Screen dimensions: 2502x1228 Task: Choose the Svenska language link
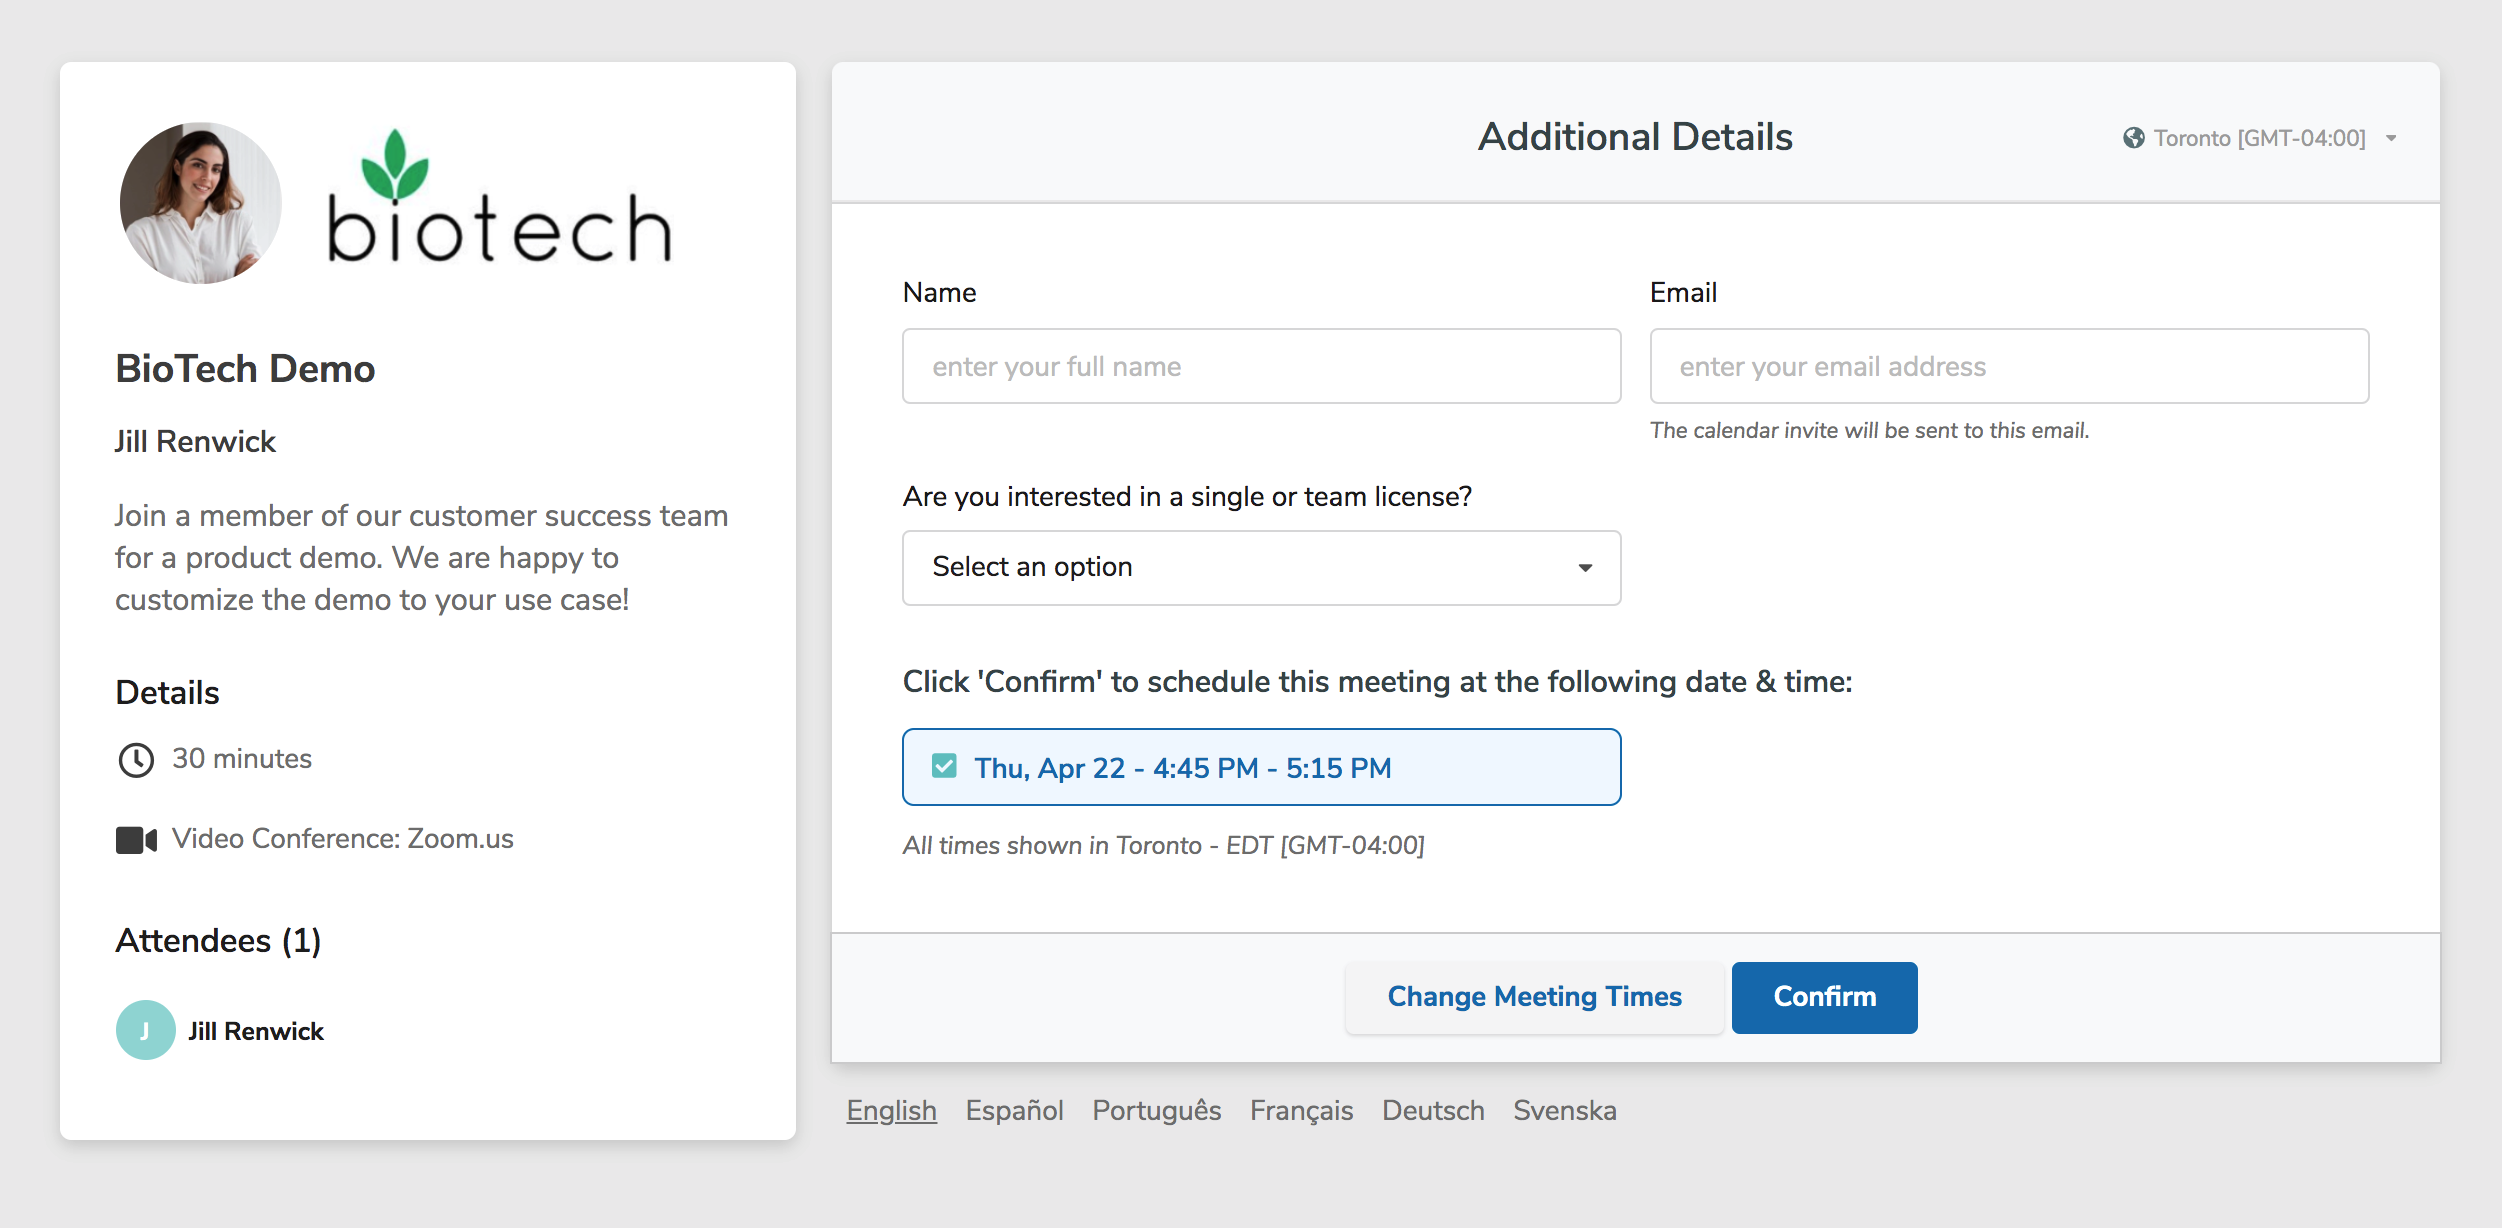tap(1564, 1110)
